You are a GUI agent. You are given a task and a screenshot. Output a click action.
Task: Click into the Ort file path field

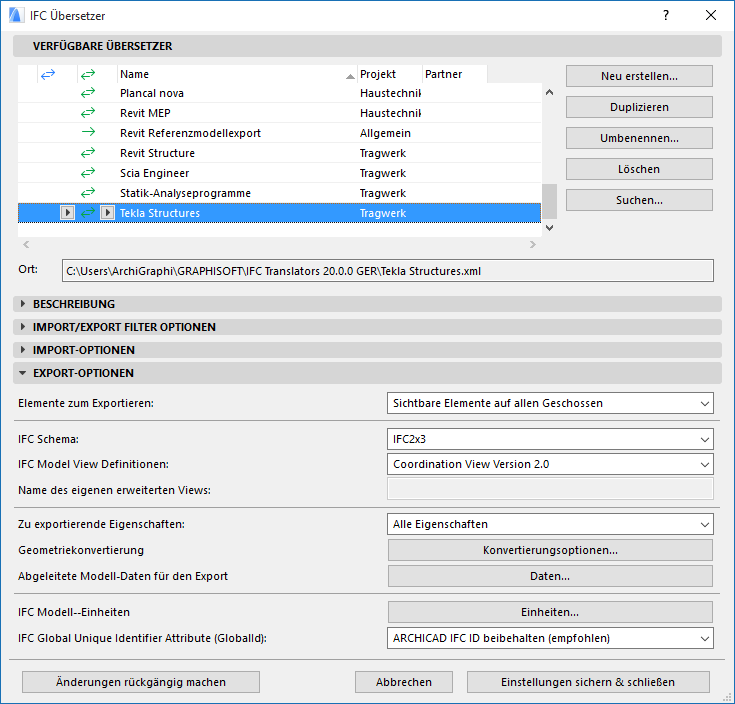click(388, 271)
